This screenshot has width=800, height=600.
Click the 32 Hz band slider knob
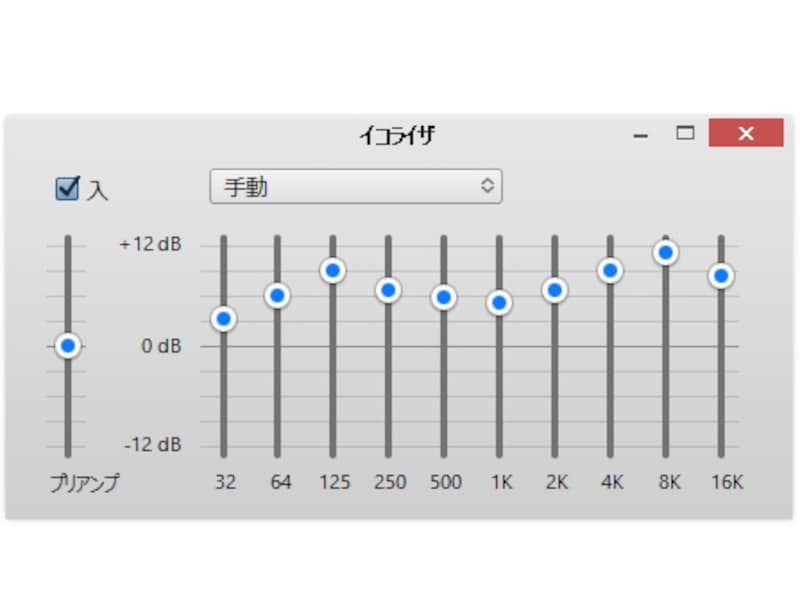[x=224, y=318]
